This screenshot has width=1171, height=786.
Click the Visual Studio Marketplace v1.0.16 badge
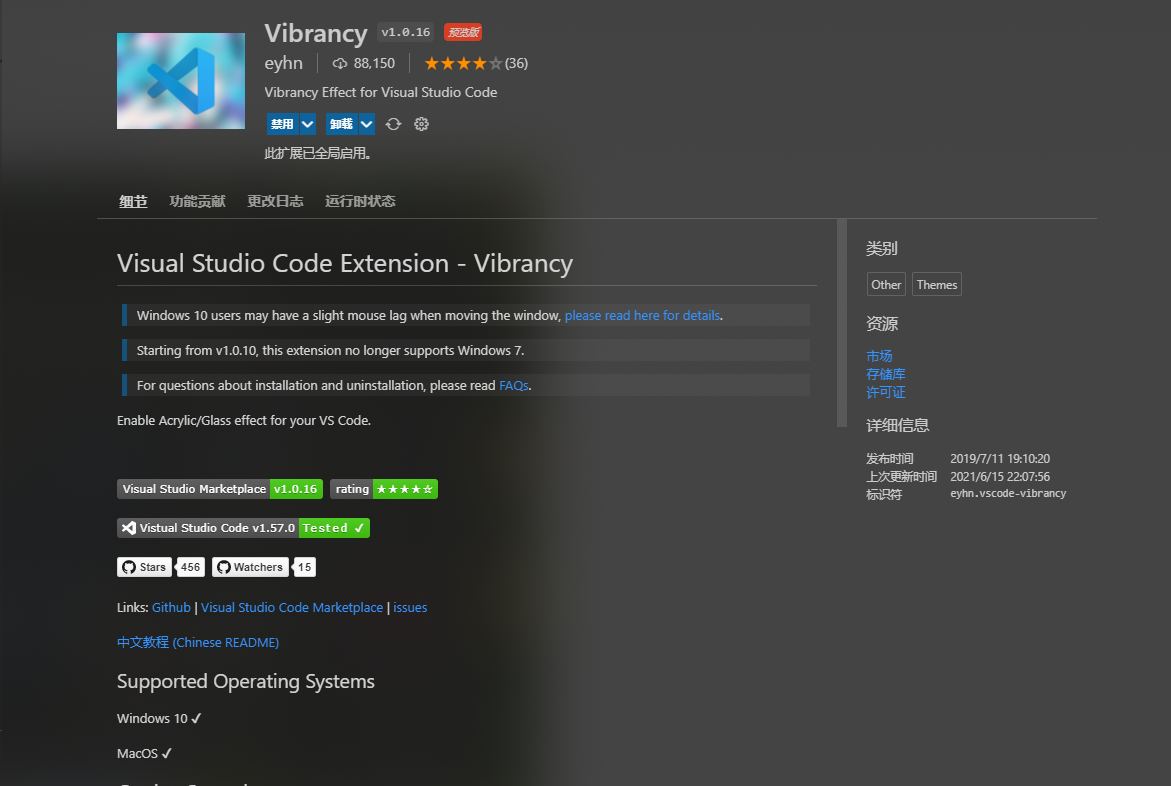pos(220,489)
